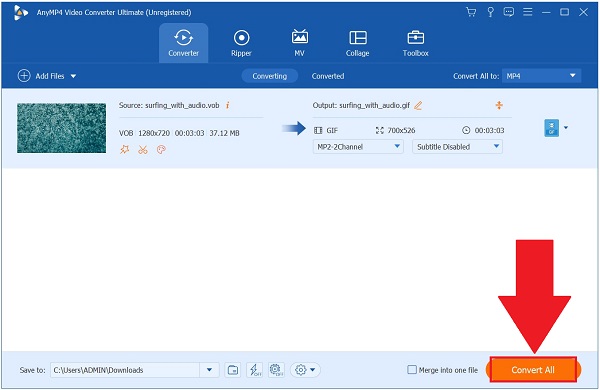The width and height of the screenshot is (600, 390).
Task: Click the AnyMP4 app logo
Action: pos(21,12)
